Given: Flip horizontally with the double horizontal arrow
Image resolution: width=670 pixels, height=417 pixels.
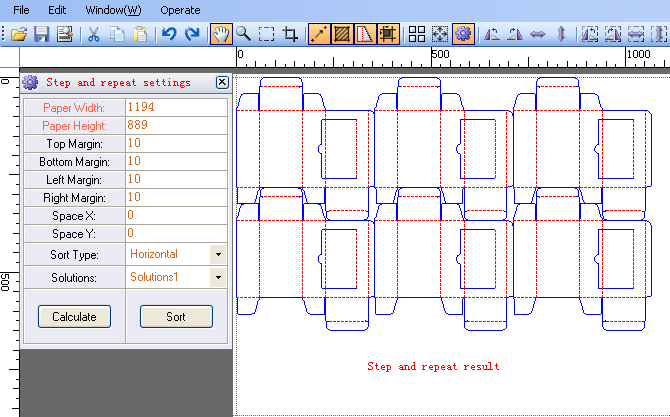Looking at the screenshot, I should tap(538, 34).
